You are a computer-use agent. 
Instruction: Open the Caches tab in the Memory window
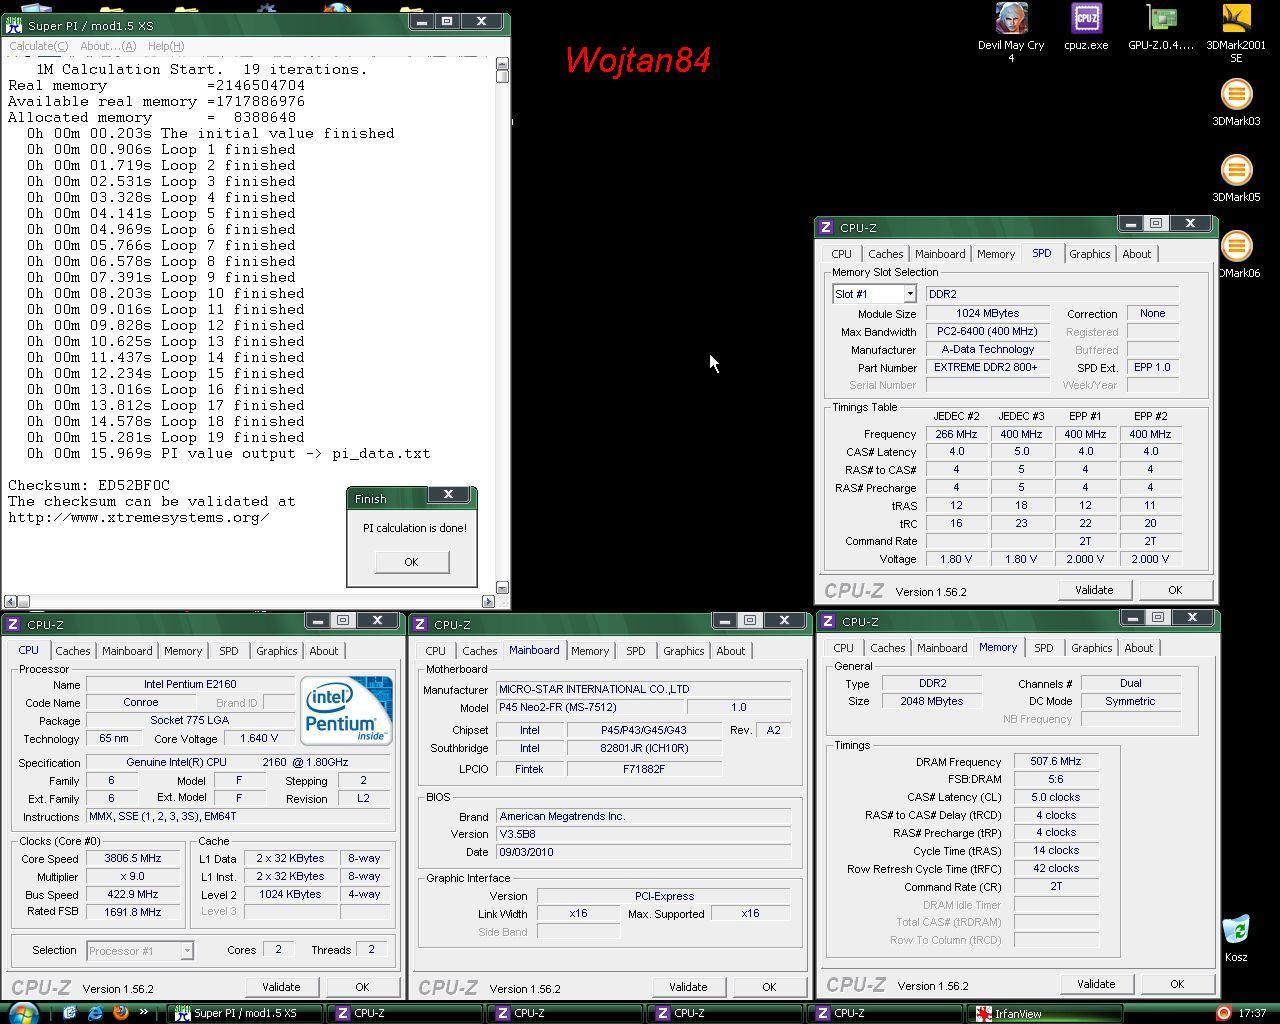887,648
